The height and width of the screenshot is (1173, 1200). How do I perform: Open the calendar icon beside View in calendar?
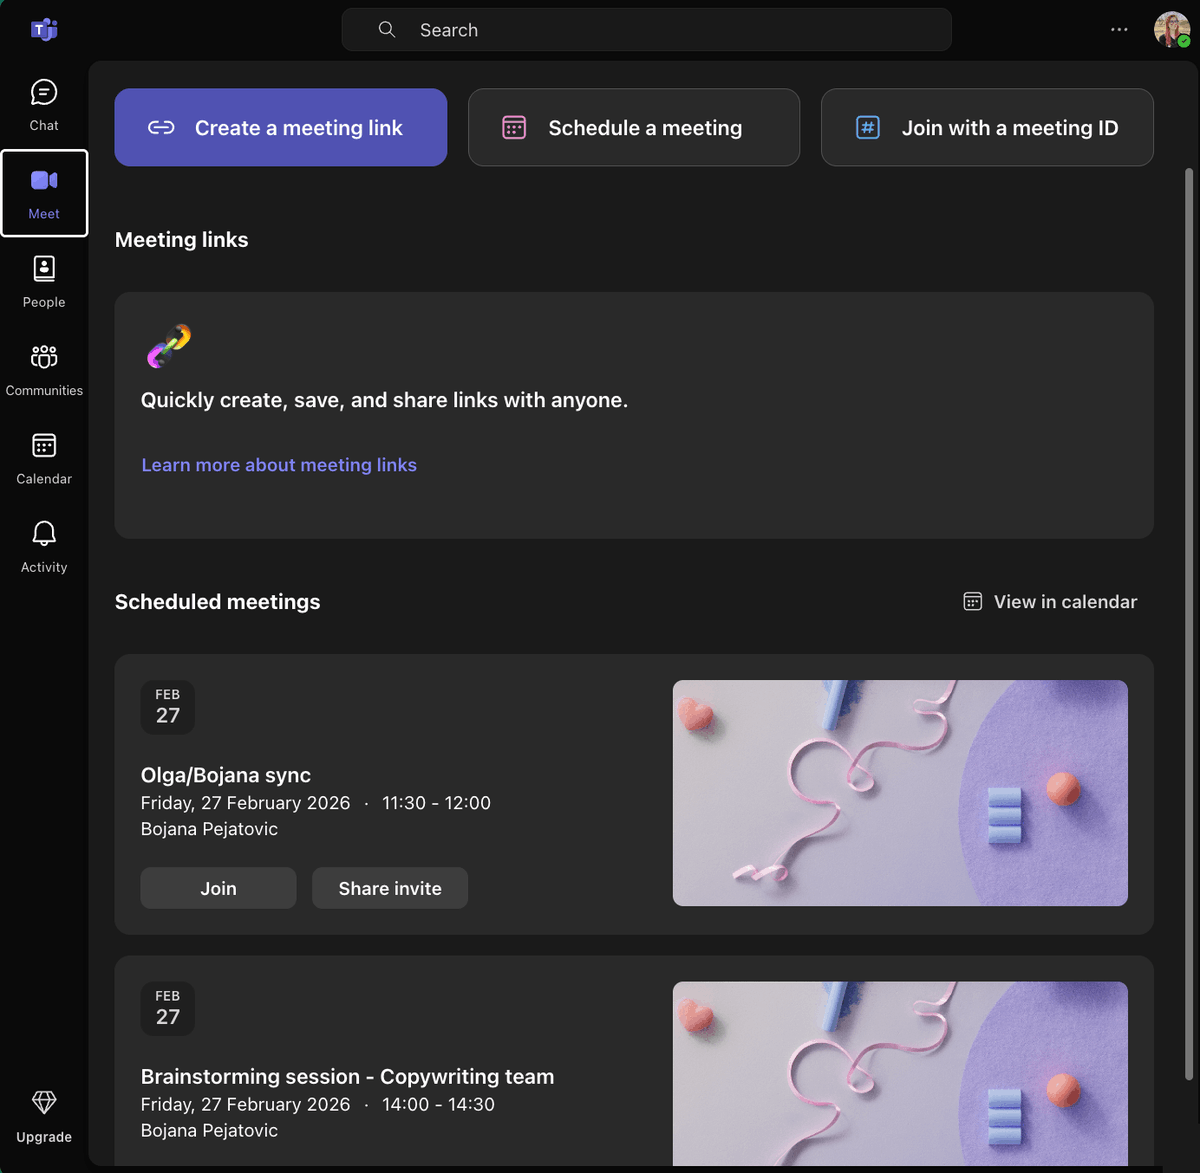(x=971, y=601)
